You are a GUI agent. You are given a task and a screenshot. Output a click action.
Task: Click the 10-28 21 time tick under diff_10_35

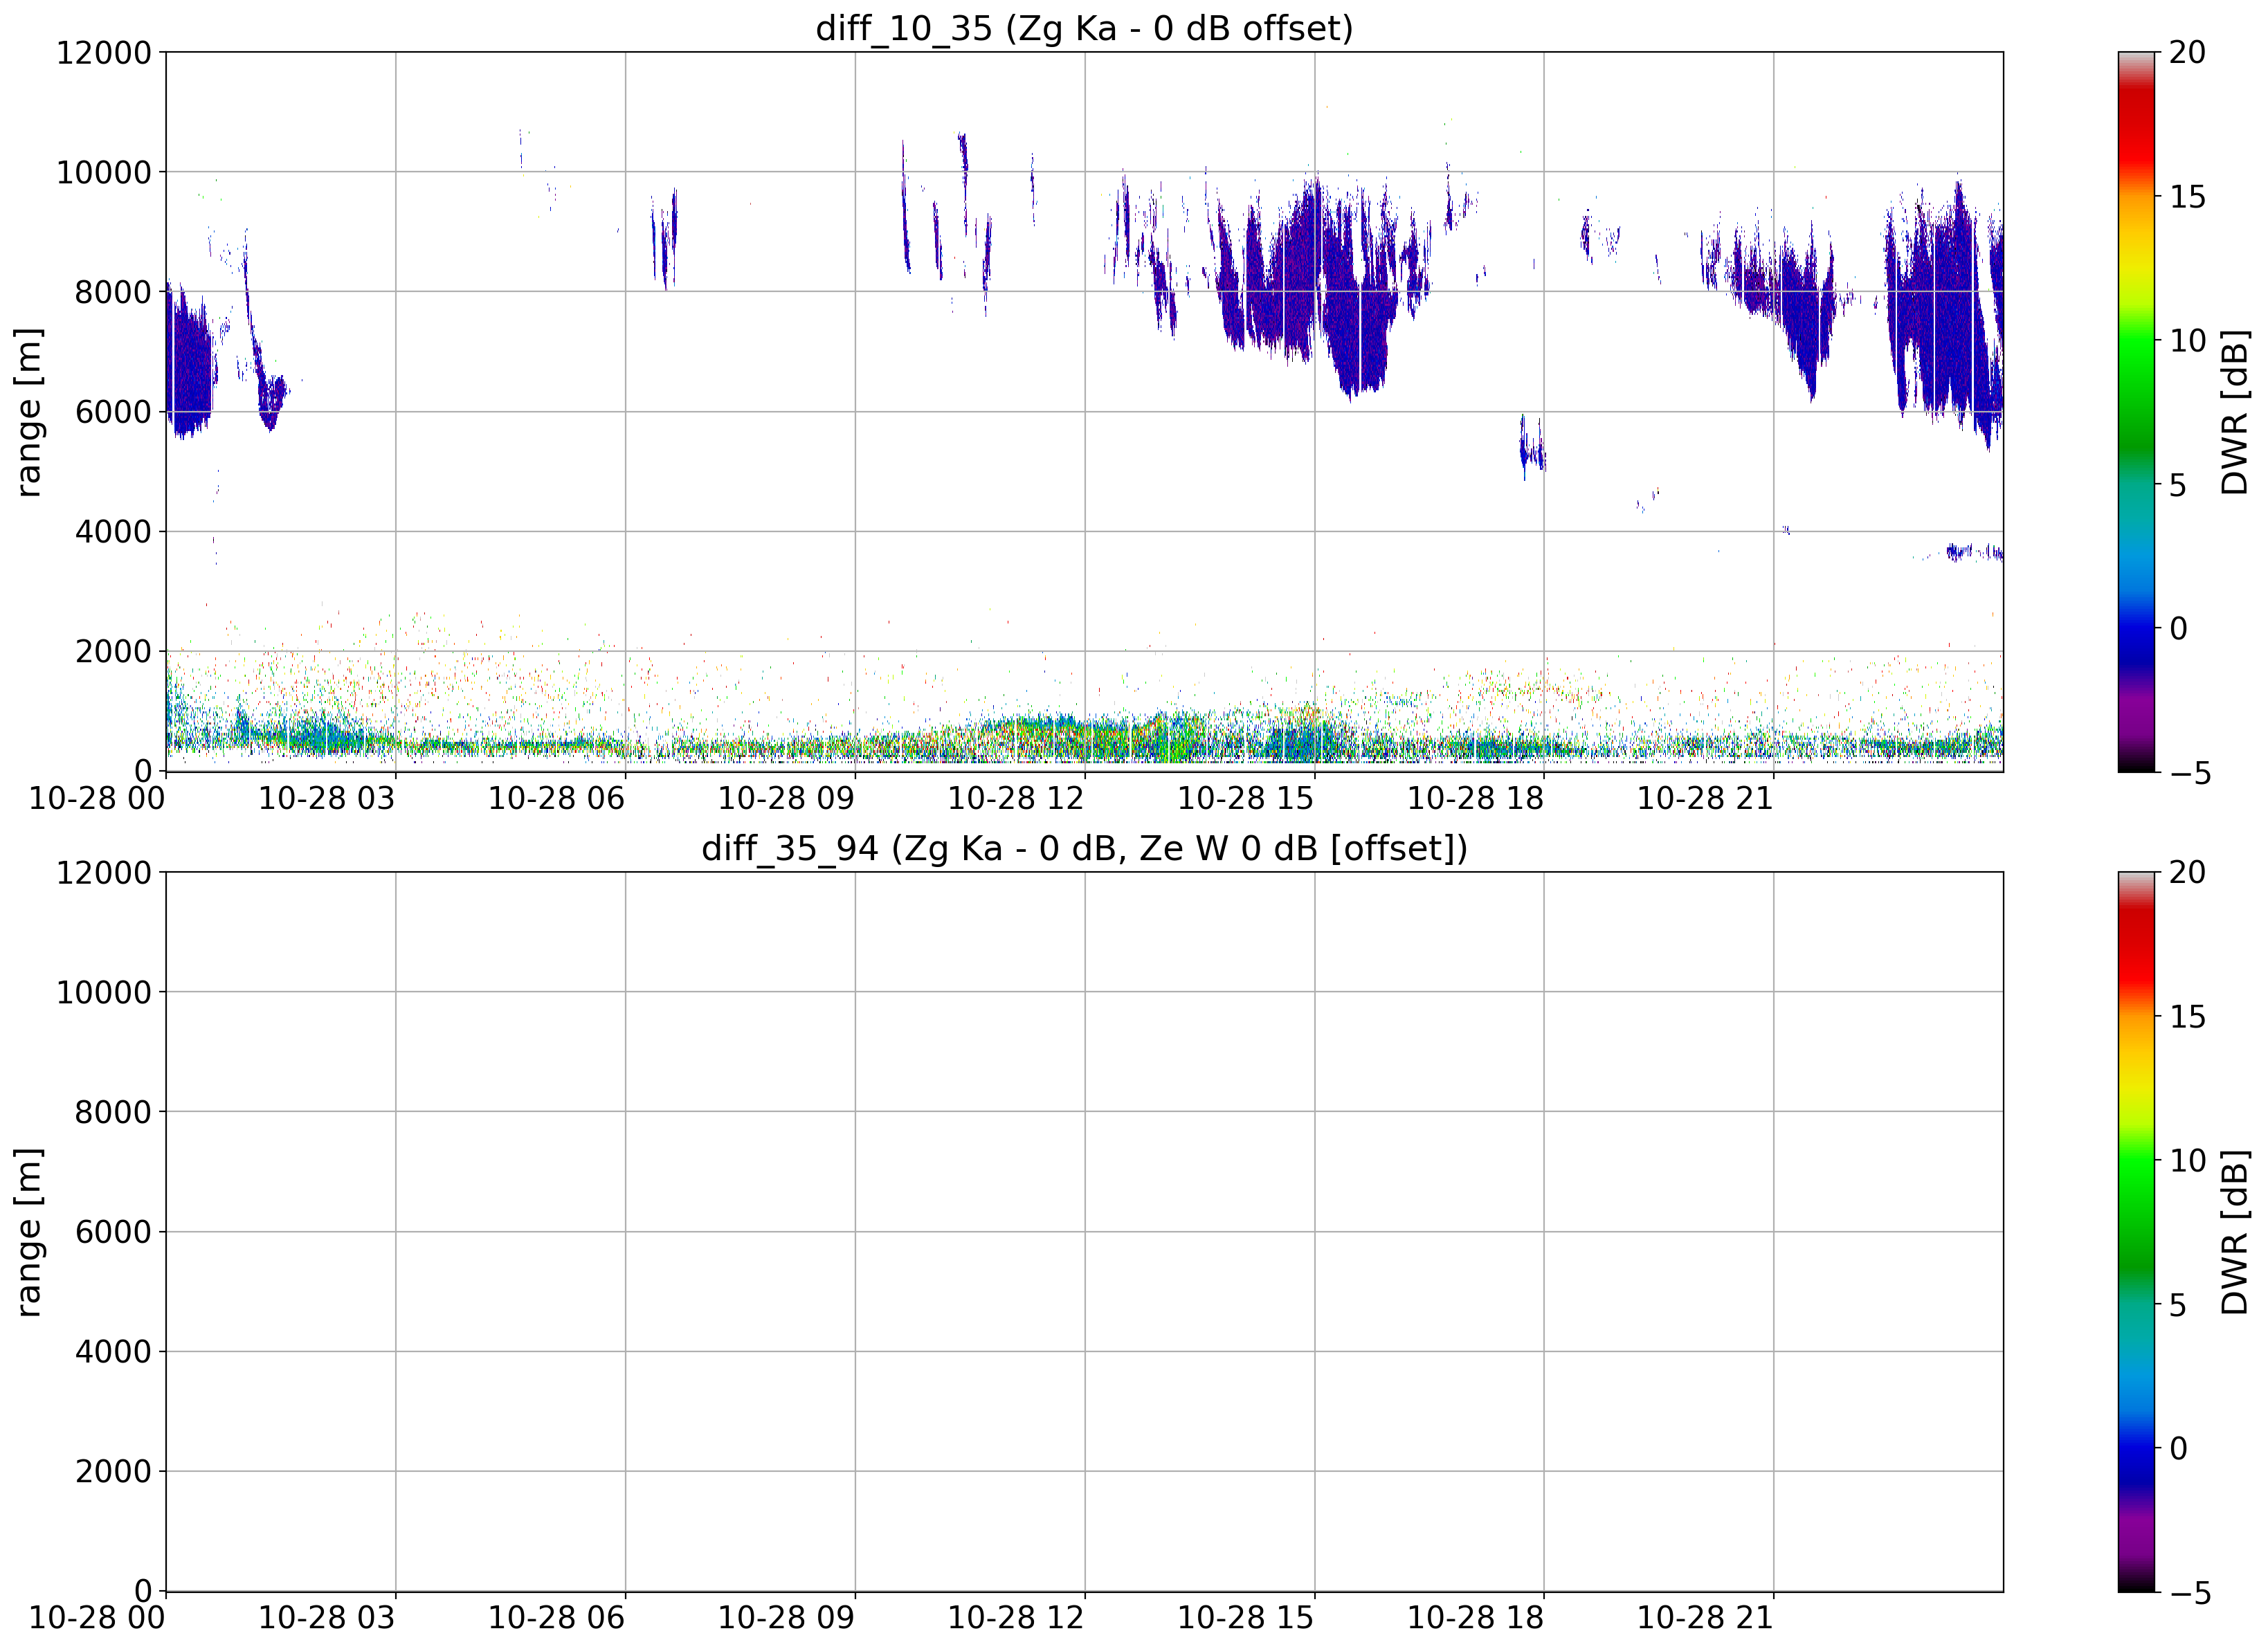(1704, 798)
